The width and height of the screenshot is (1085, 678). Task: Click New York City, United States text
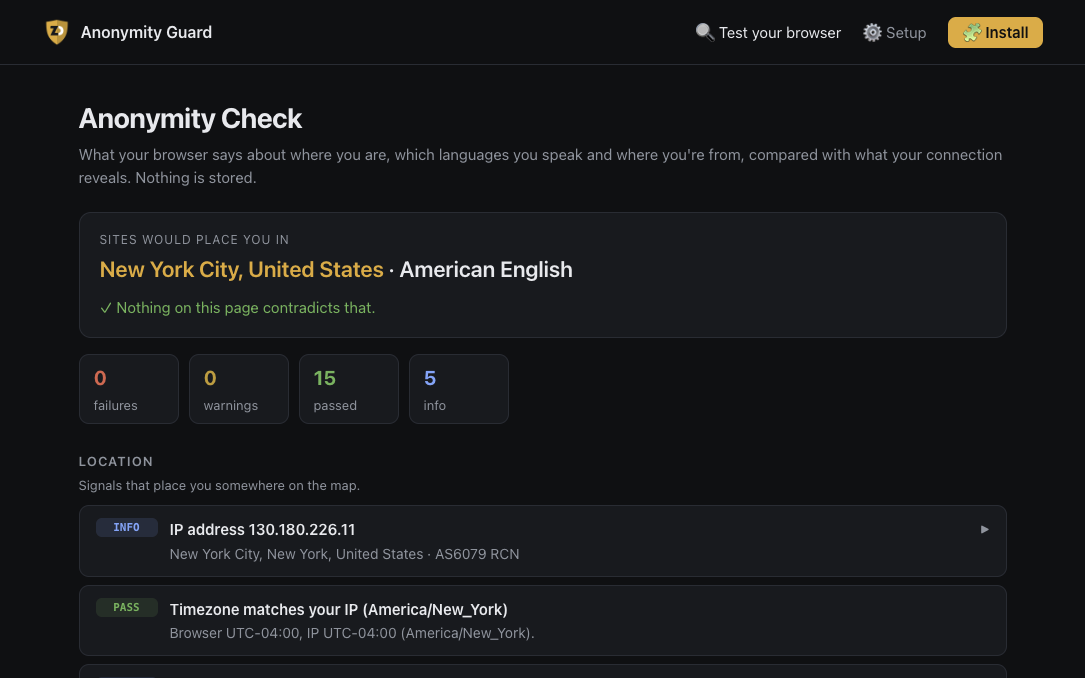click(x=241, y=269)
